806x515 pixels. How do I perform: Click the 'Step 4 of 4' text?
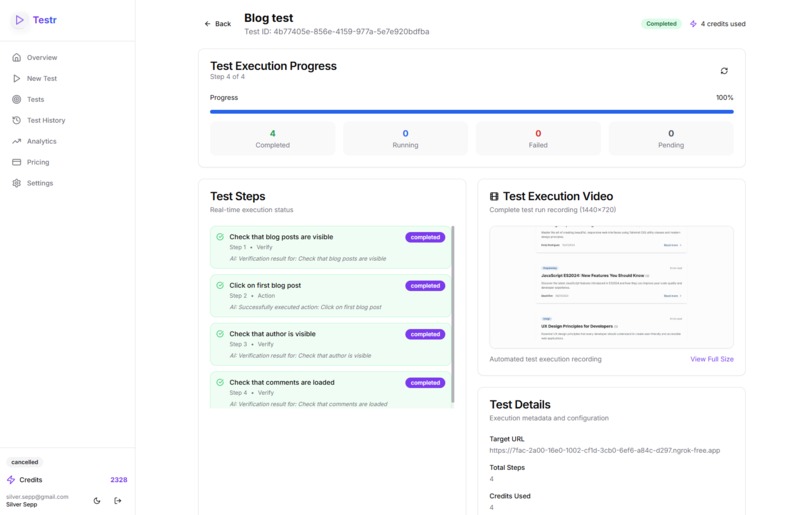[x=227, y=77]
